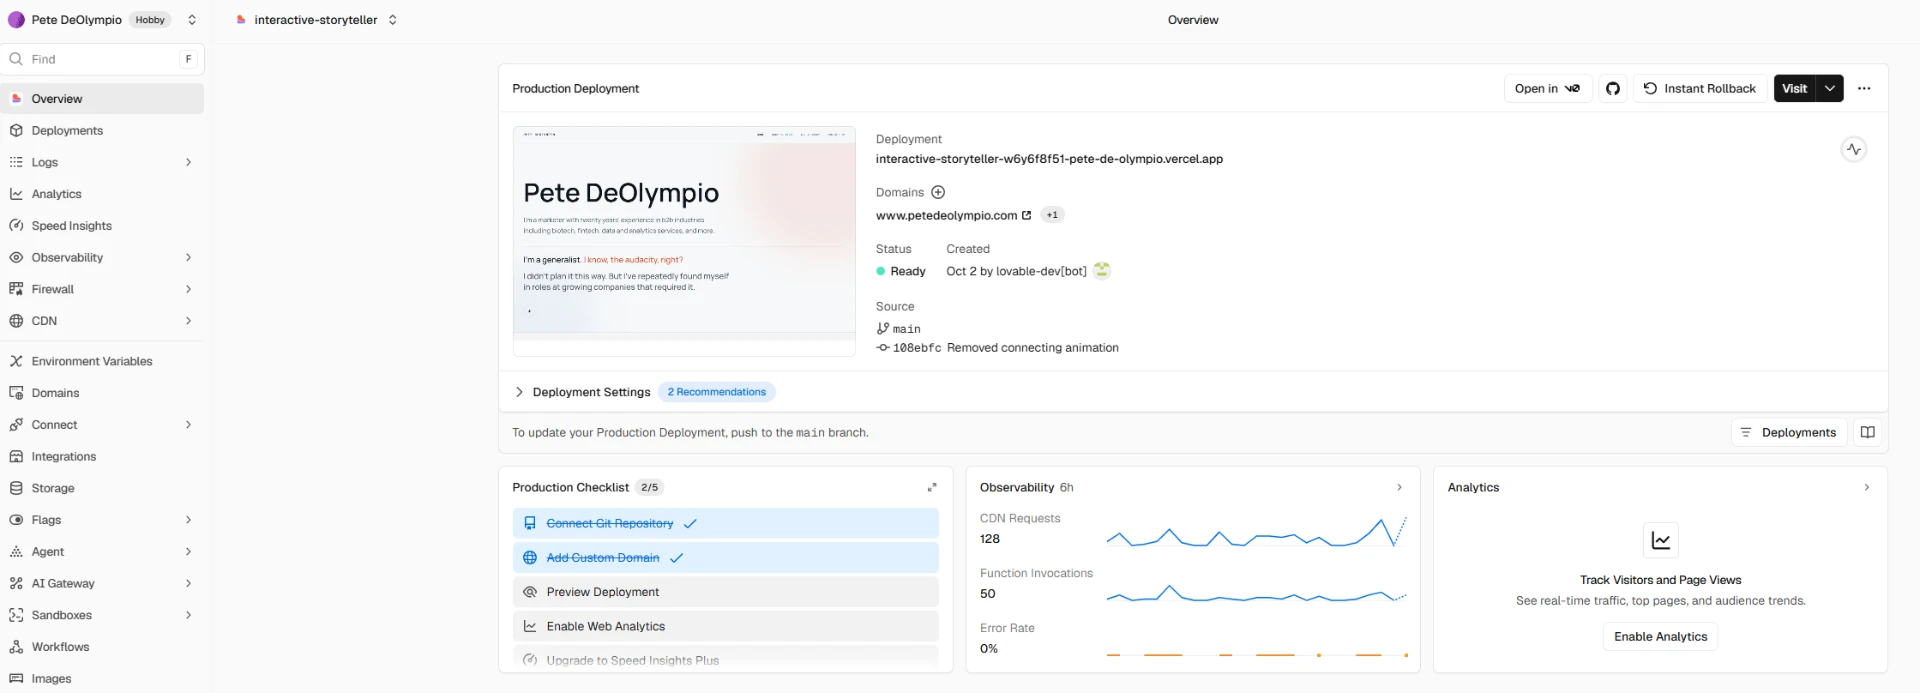Viewport: 1920px width, 693px height.
Task: Focus the Find search field
Action: [103, 59]
